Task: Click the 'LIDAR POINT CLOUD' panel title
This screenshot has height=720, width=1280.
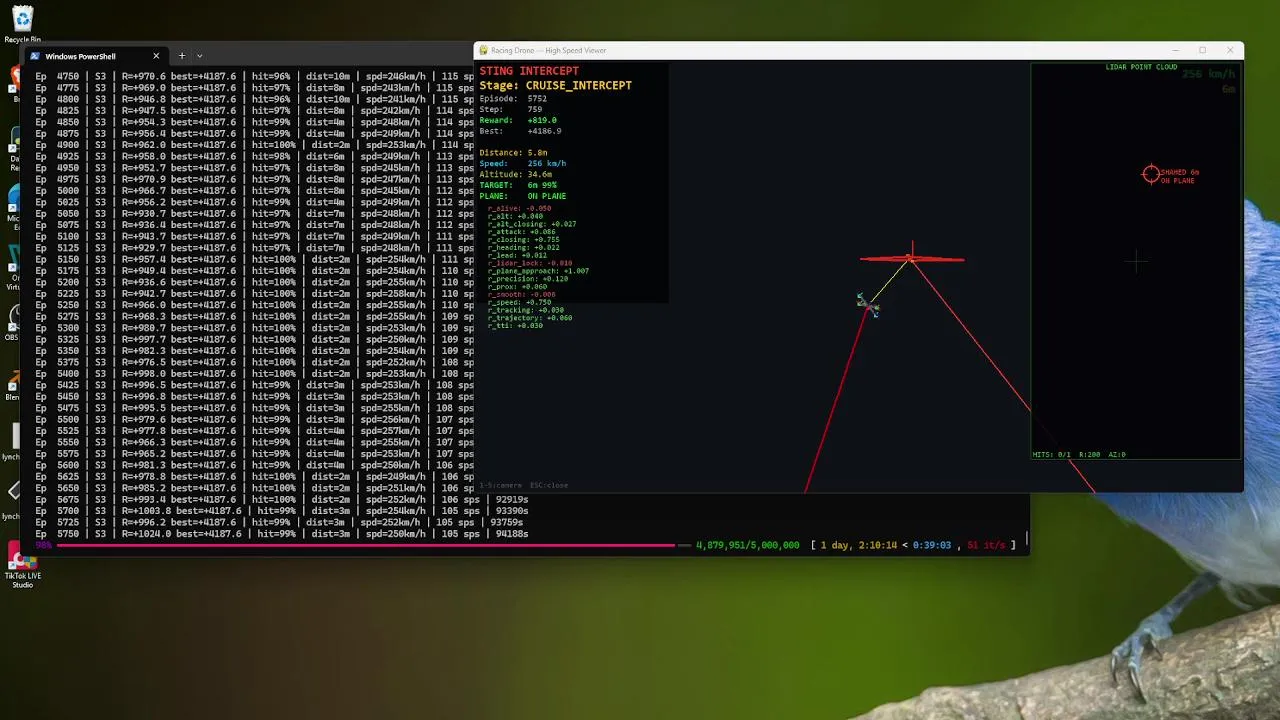Action: tap(1141, 67)
